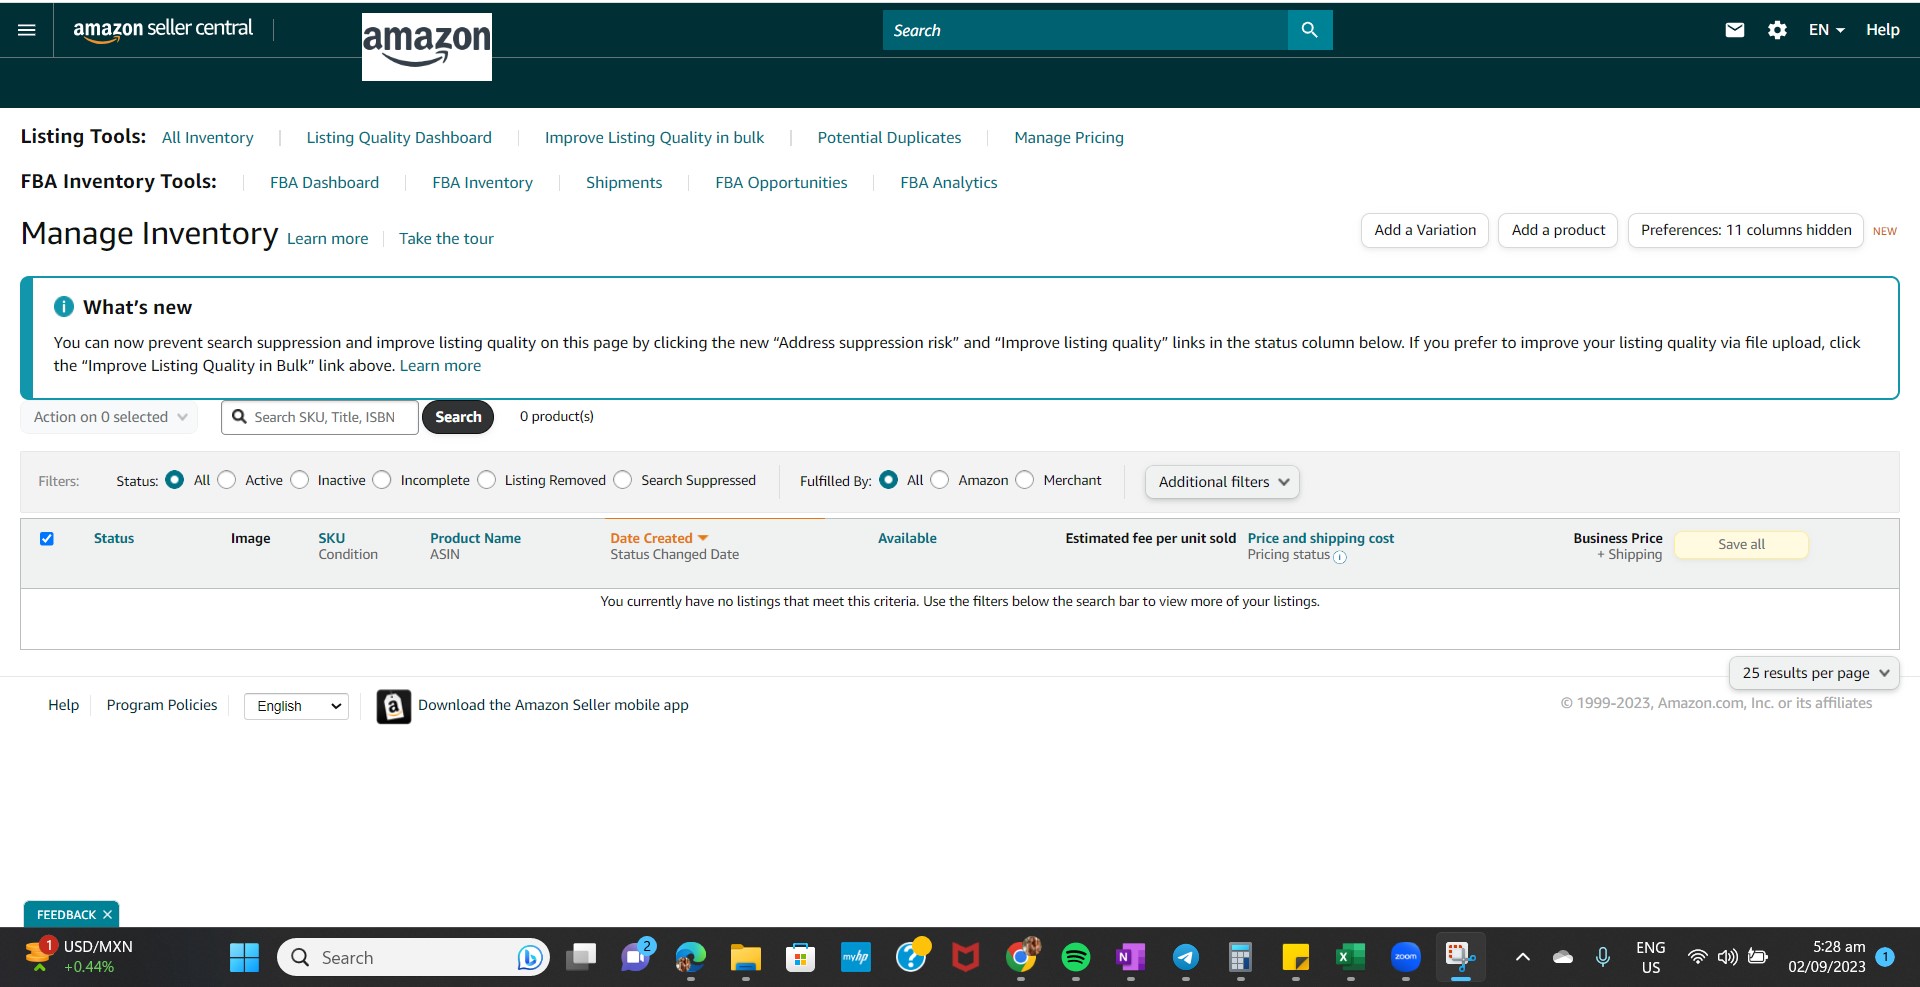Click the Add a product button
Screen dimensions: 1920x987
1558,230
